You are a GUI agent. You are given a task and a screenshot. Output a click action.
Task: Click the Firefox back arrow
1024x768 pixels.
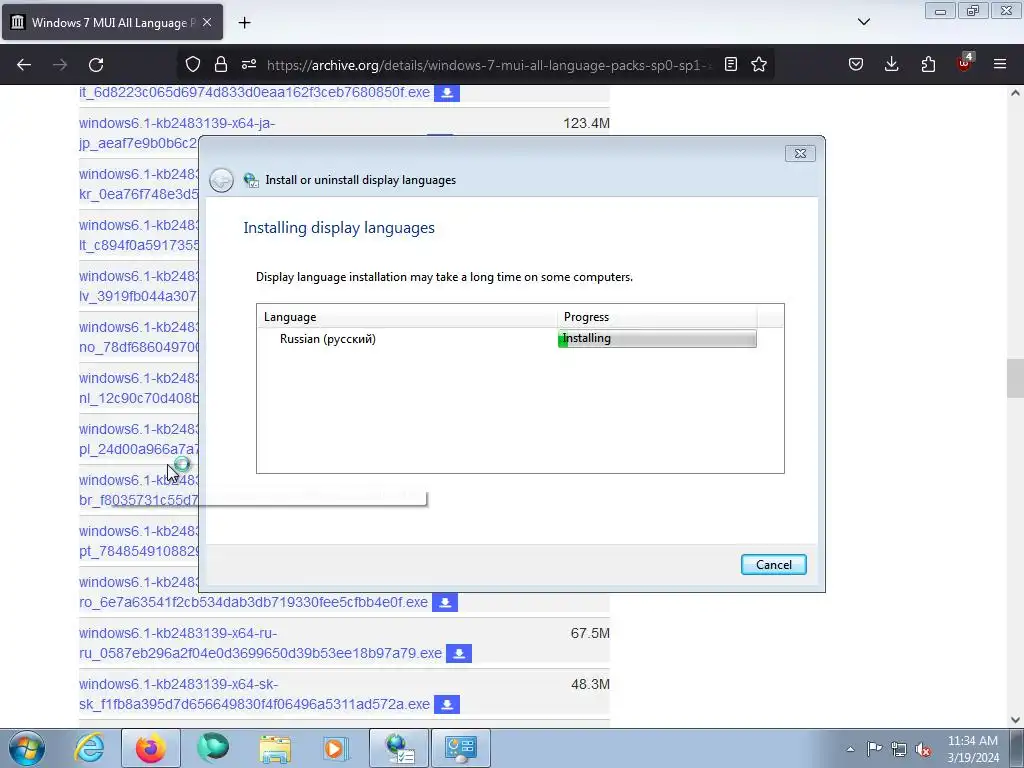point(24,65)
